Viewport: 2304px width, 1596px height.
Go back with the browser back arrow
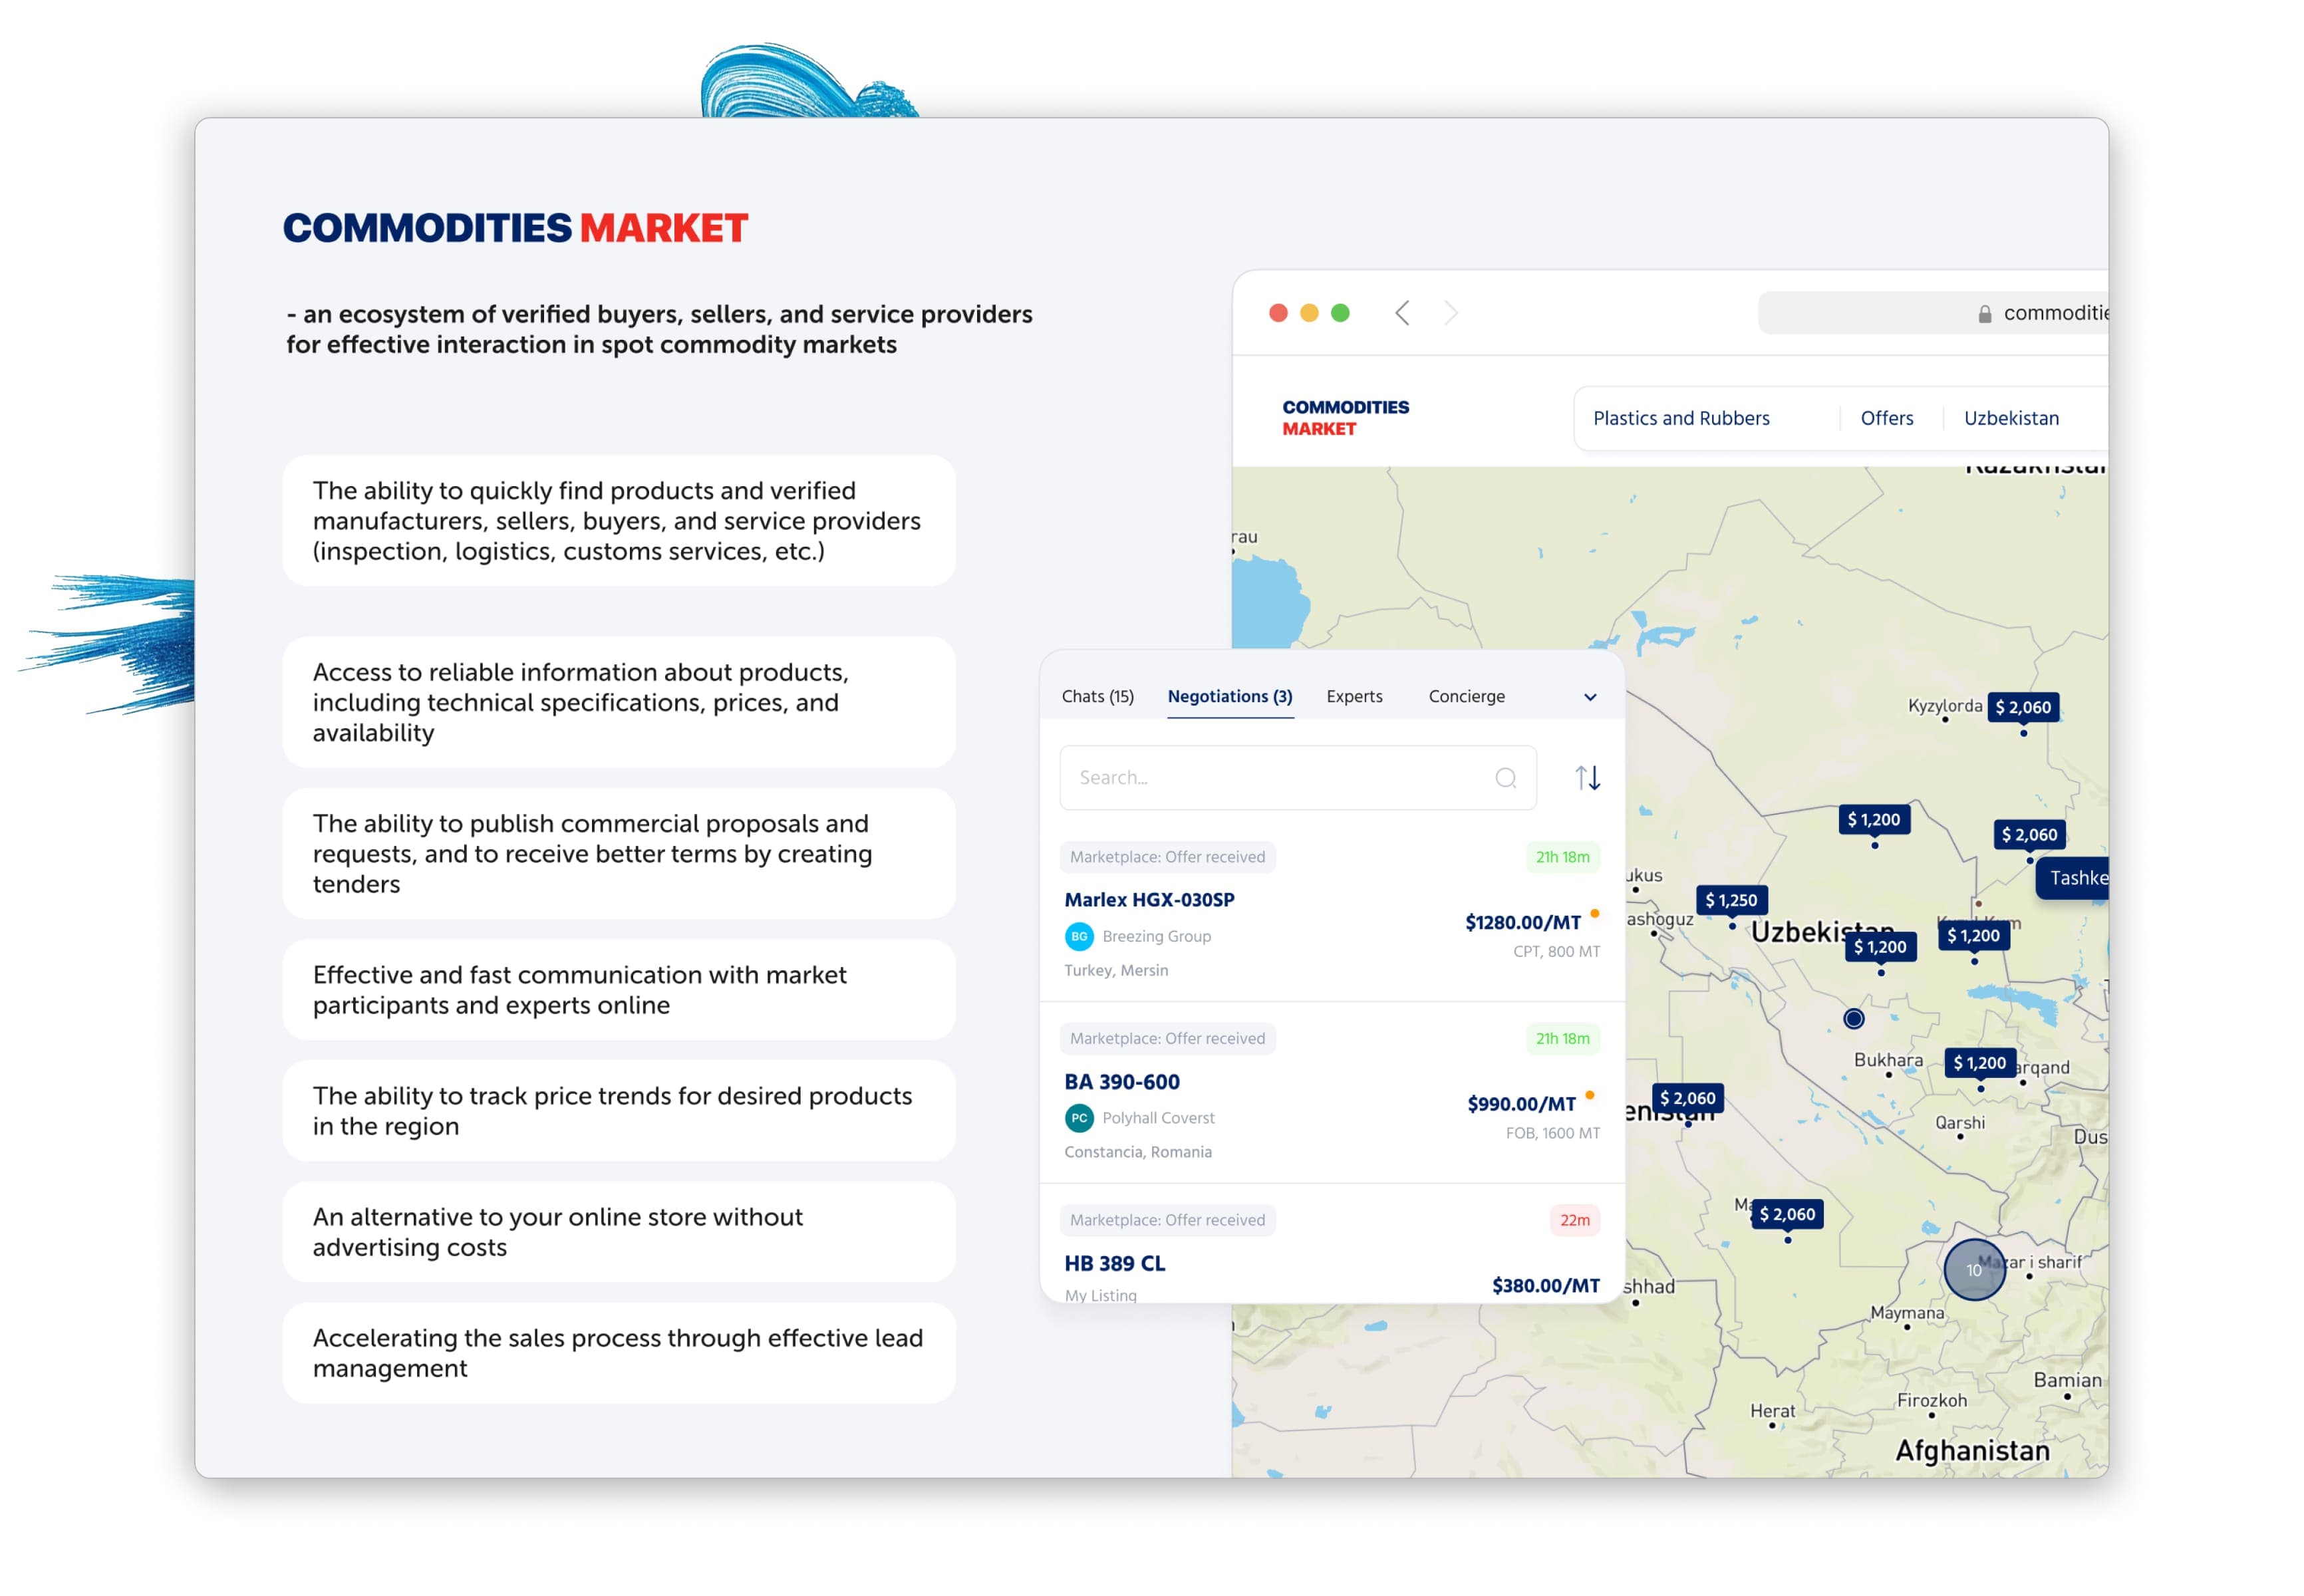click(x=1402, y=313)
